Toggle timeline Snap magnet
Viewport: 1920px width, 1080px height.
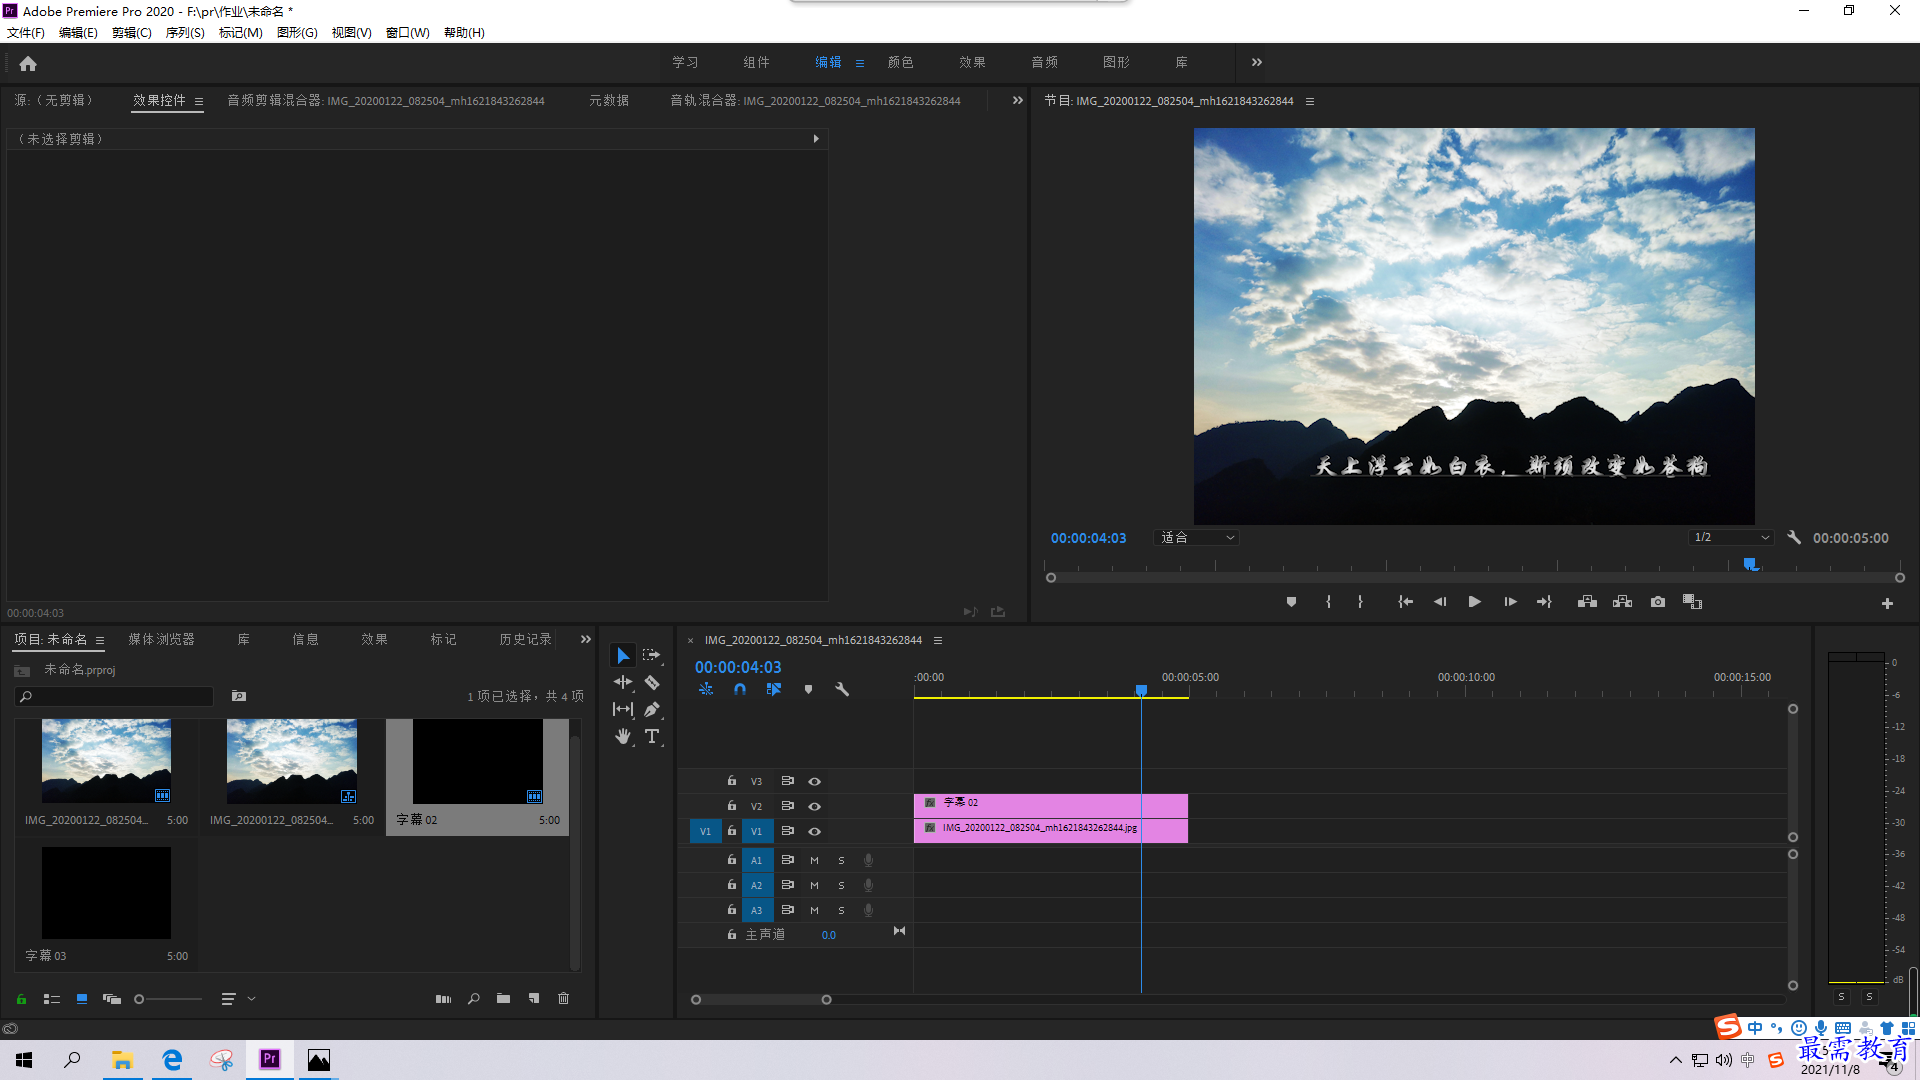tap(740, 689)
